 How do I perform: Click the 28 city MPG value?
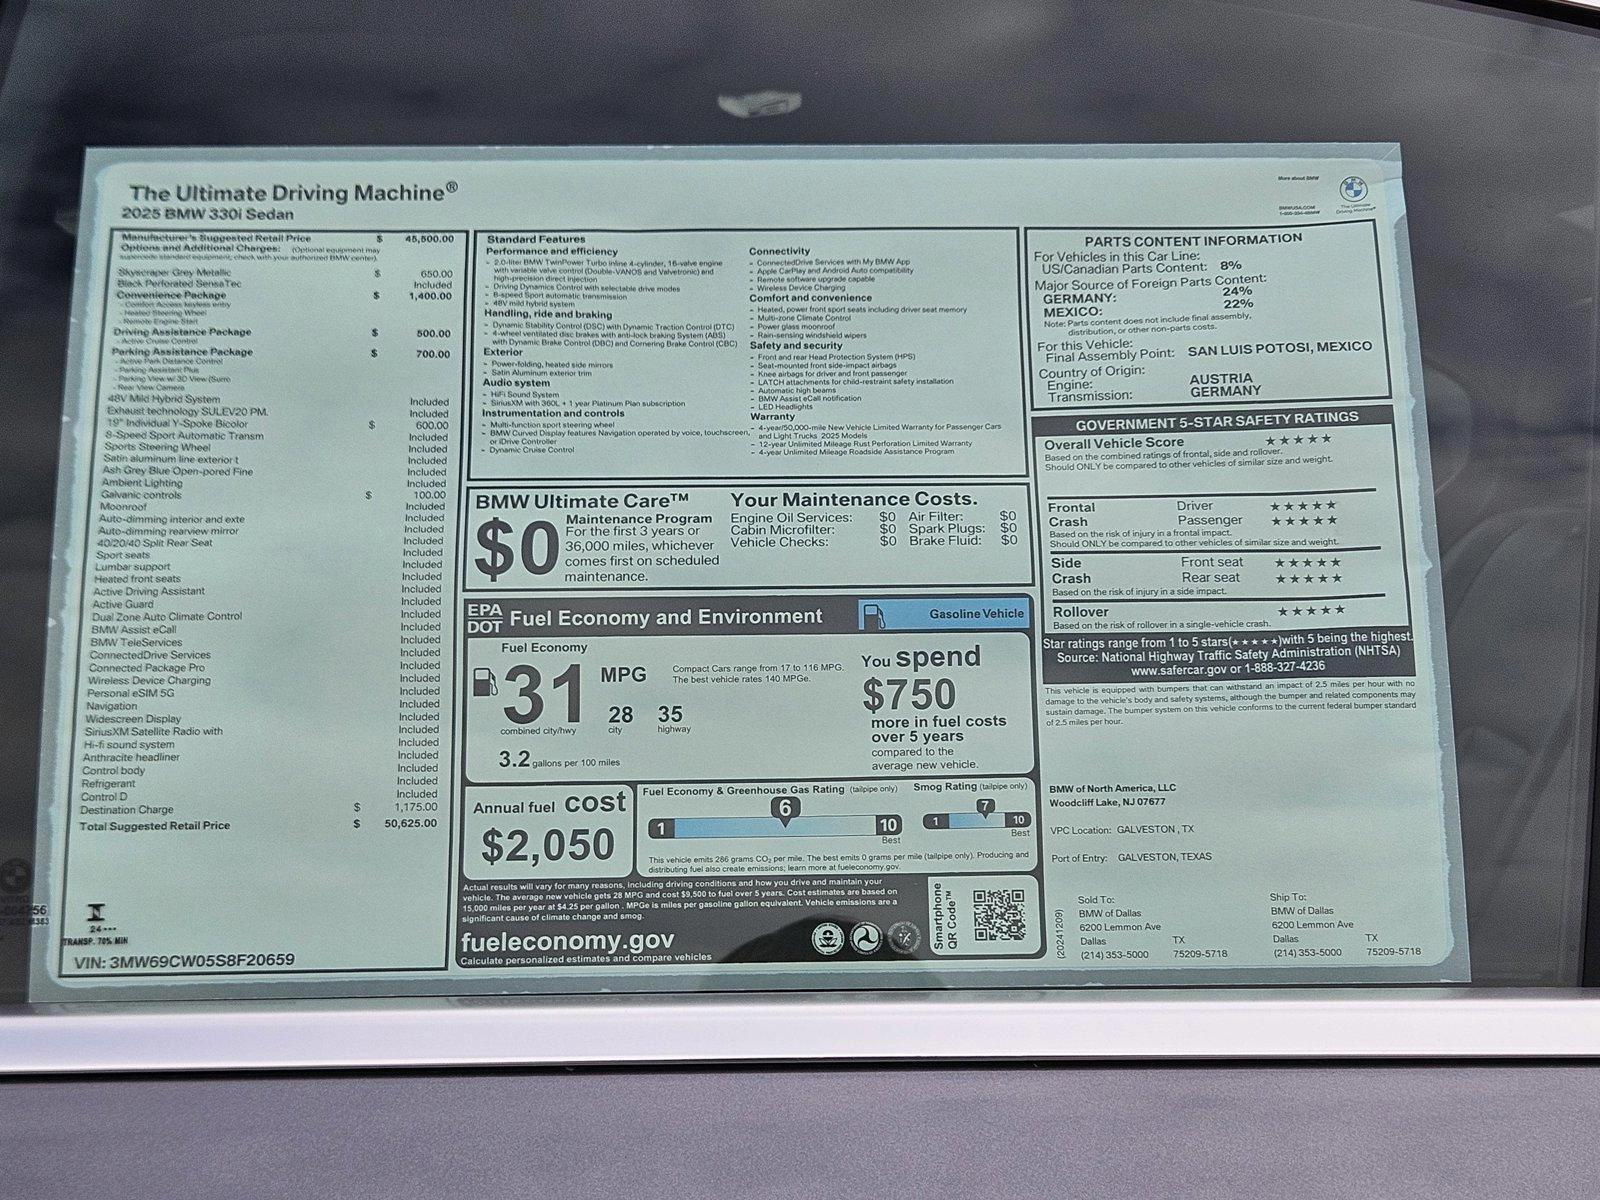620,714
